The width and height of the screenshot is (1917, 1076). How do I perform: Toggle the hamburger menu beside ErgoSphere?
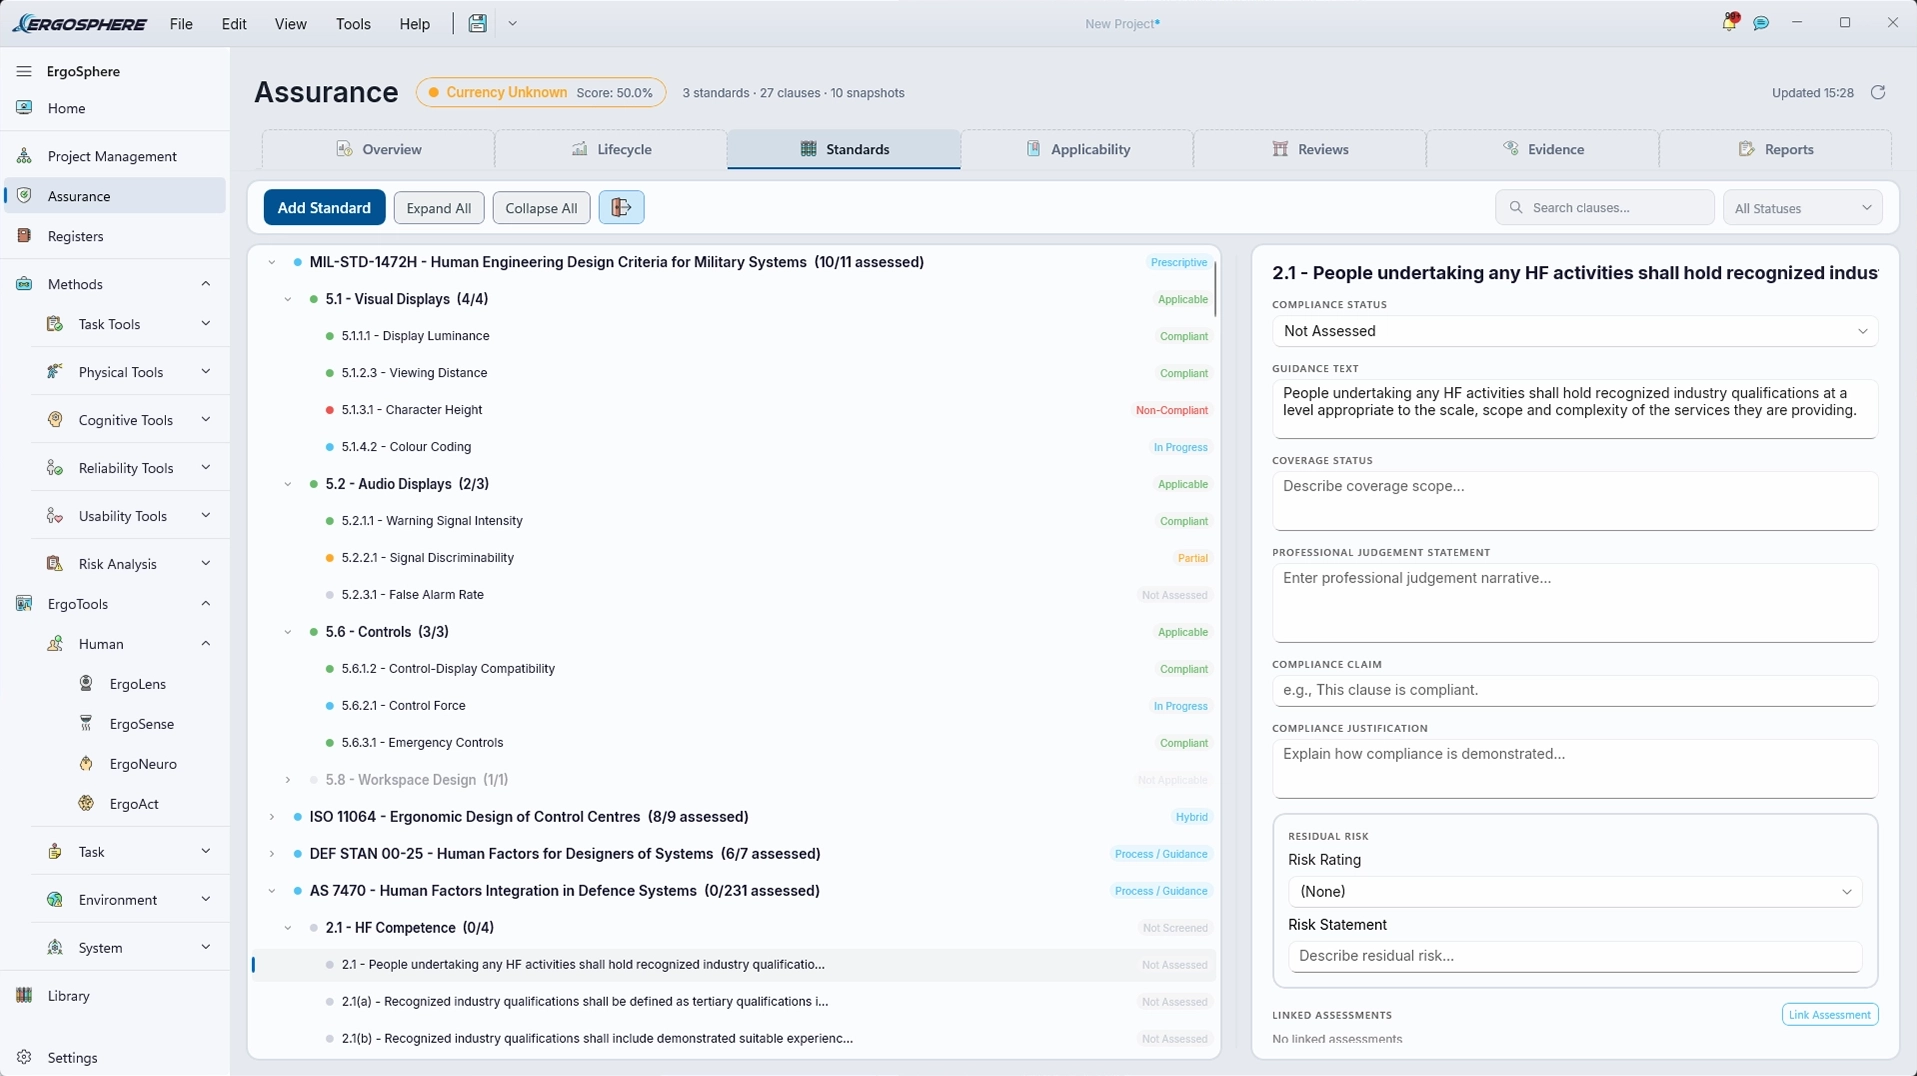(24, 71)
